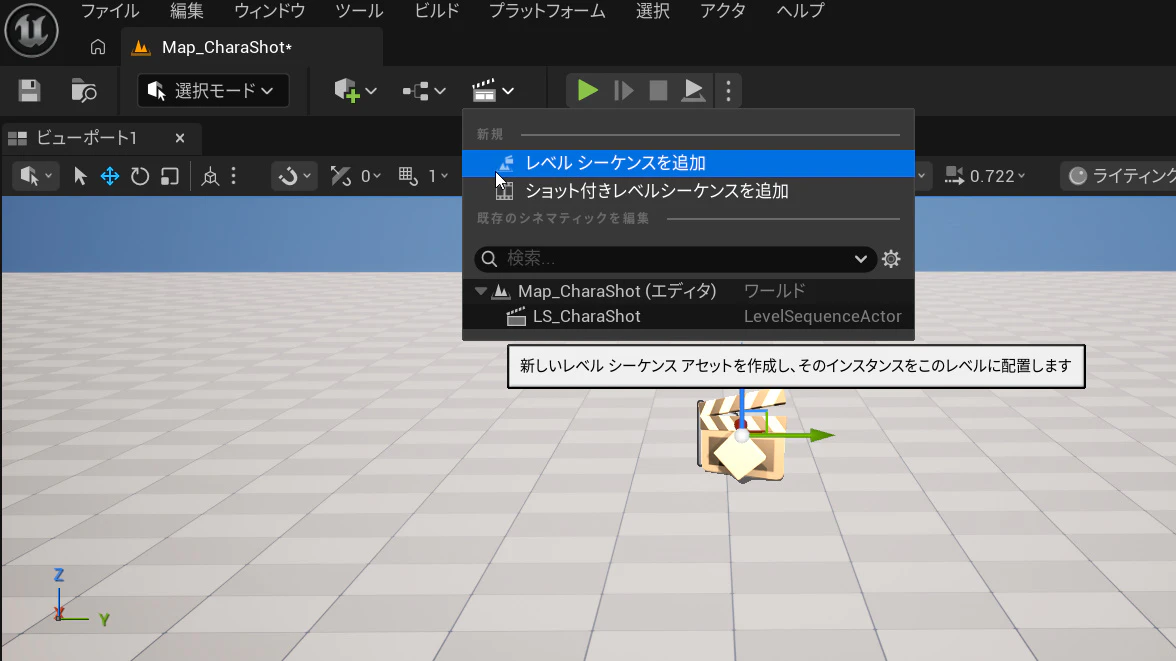Open the search field dropdown arrow
1176x661 pixels.
(860, 259)
